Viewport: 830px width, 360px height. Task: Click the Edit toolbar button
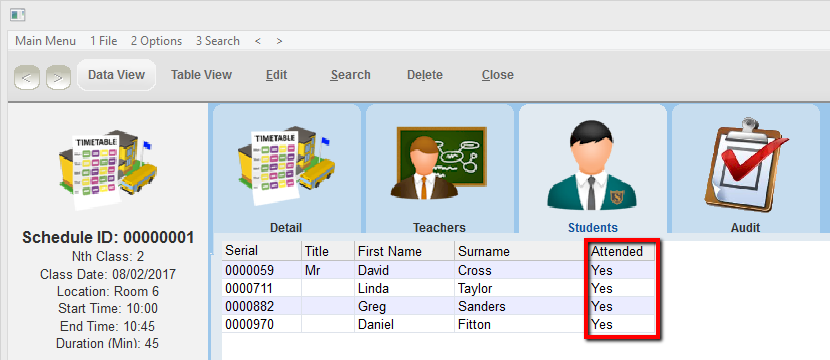(276, 75)
